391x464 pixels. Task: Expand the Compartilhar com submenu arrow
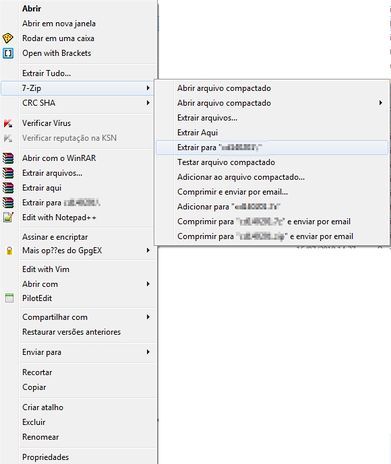(x=148, y=317)
